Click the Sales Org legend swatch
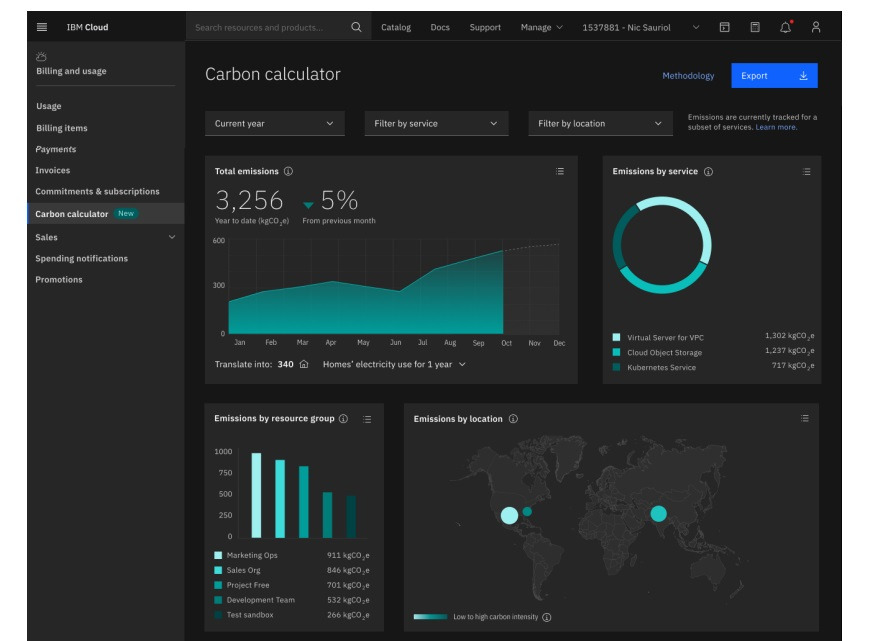This screenshot has height=641, width=871. tap(218, 570)
